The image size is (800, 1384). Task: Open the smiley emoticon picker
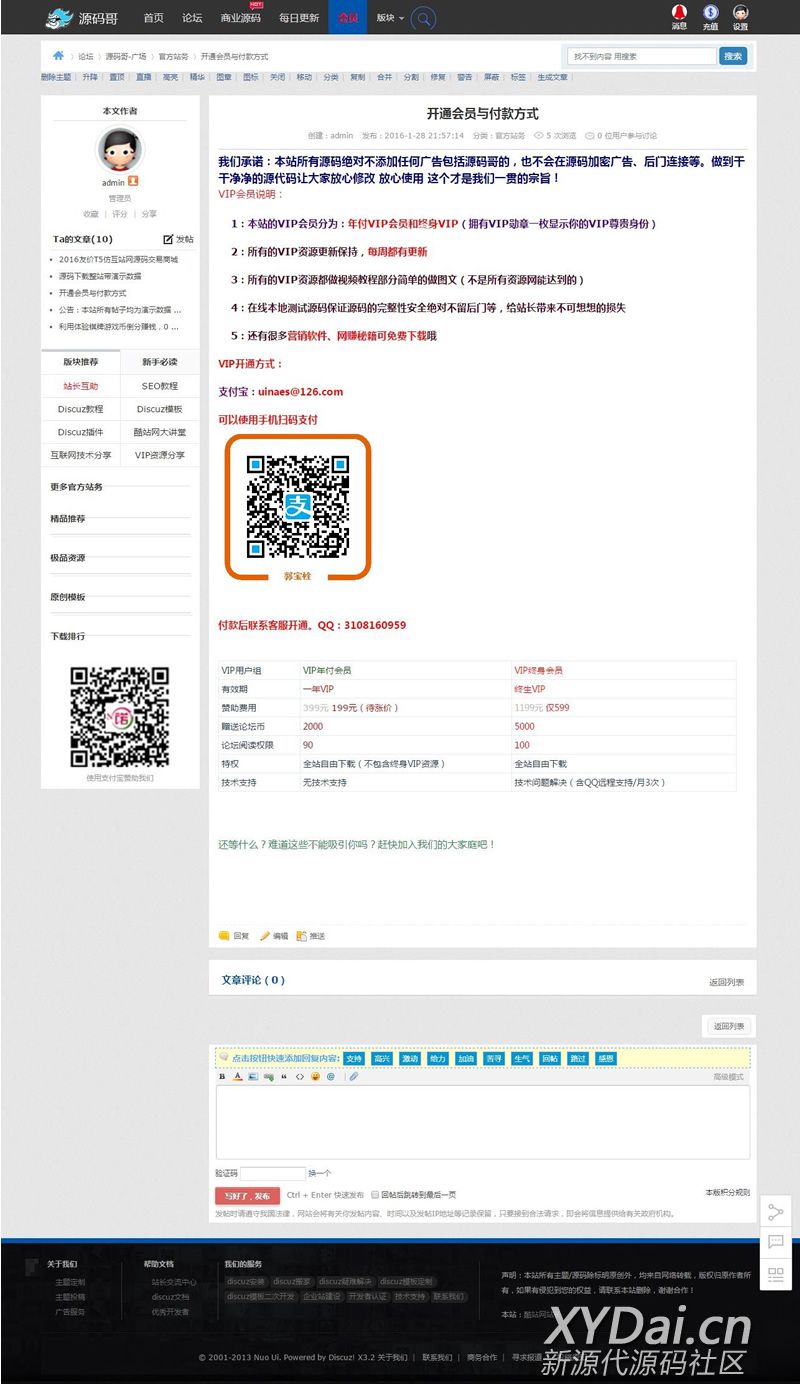click(315, 1077)
